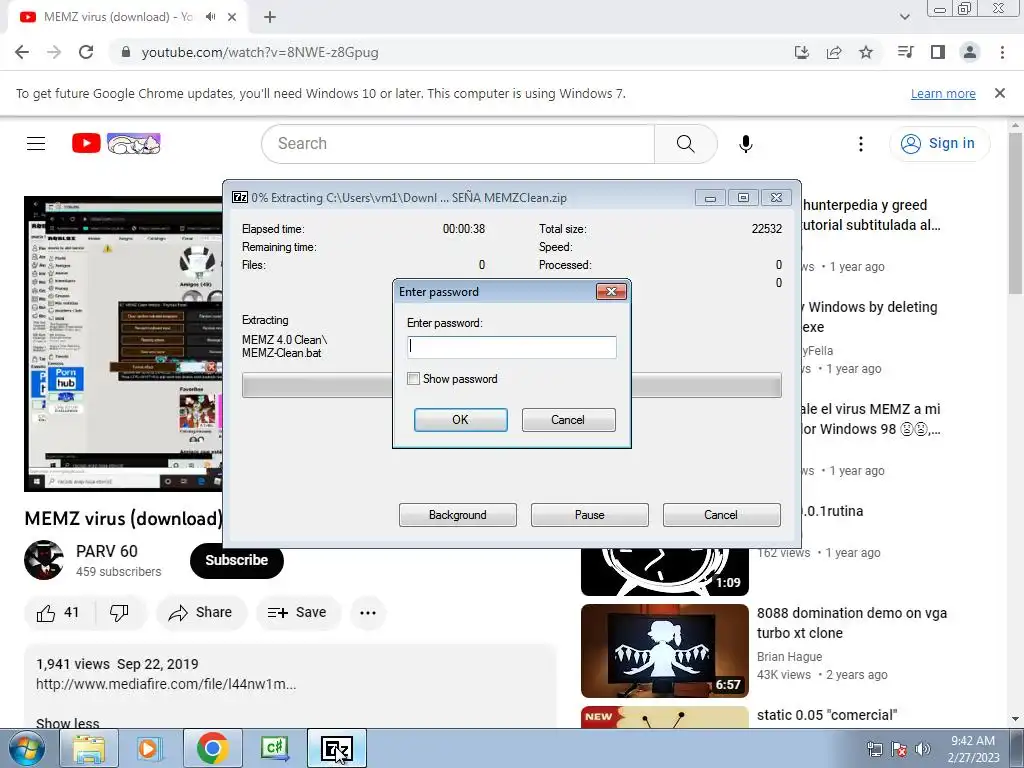Open the 1:09 clock video thumbnail
Screen dimensions: 1024x768
665,572
